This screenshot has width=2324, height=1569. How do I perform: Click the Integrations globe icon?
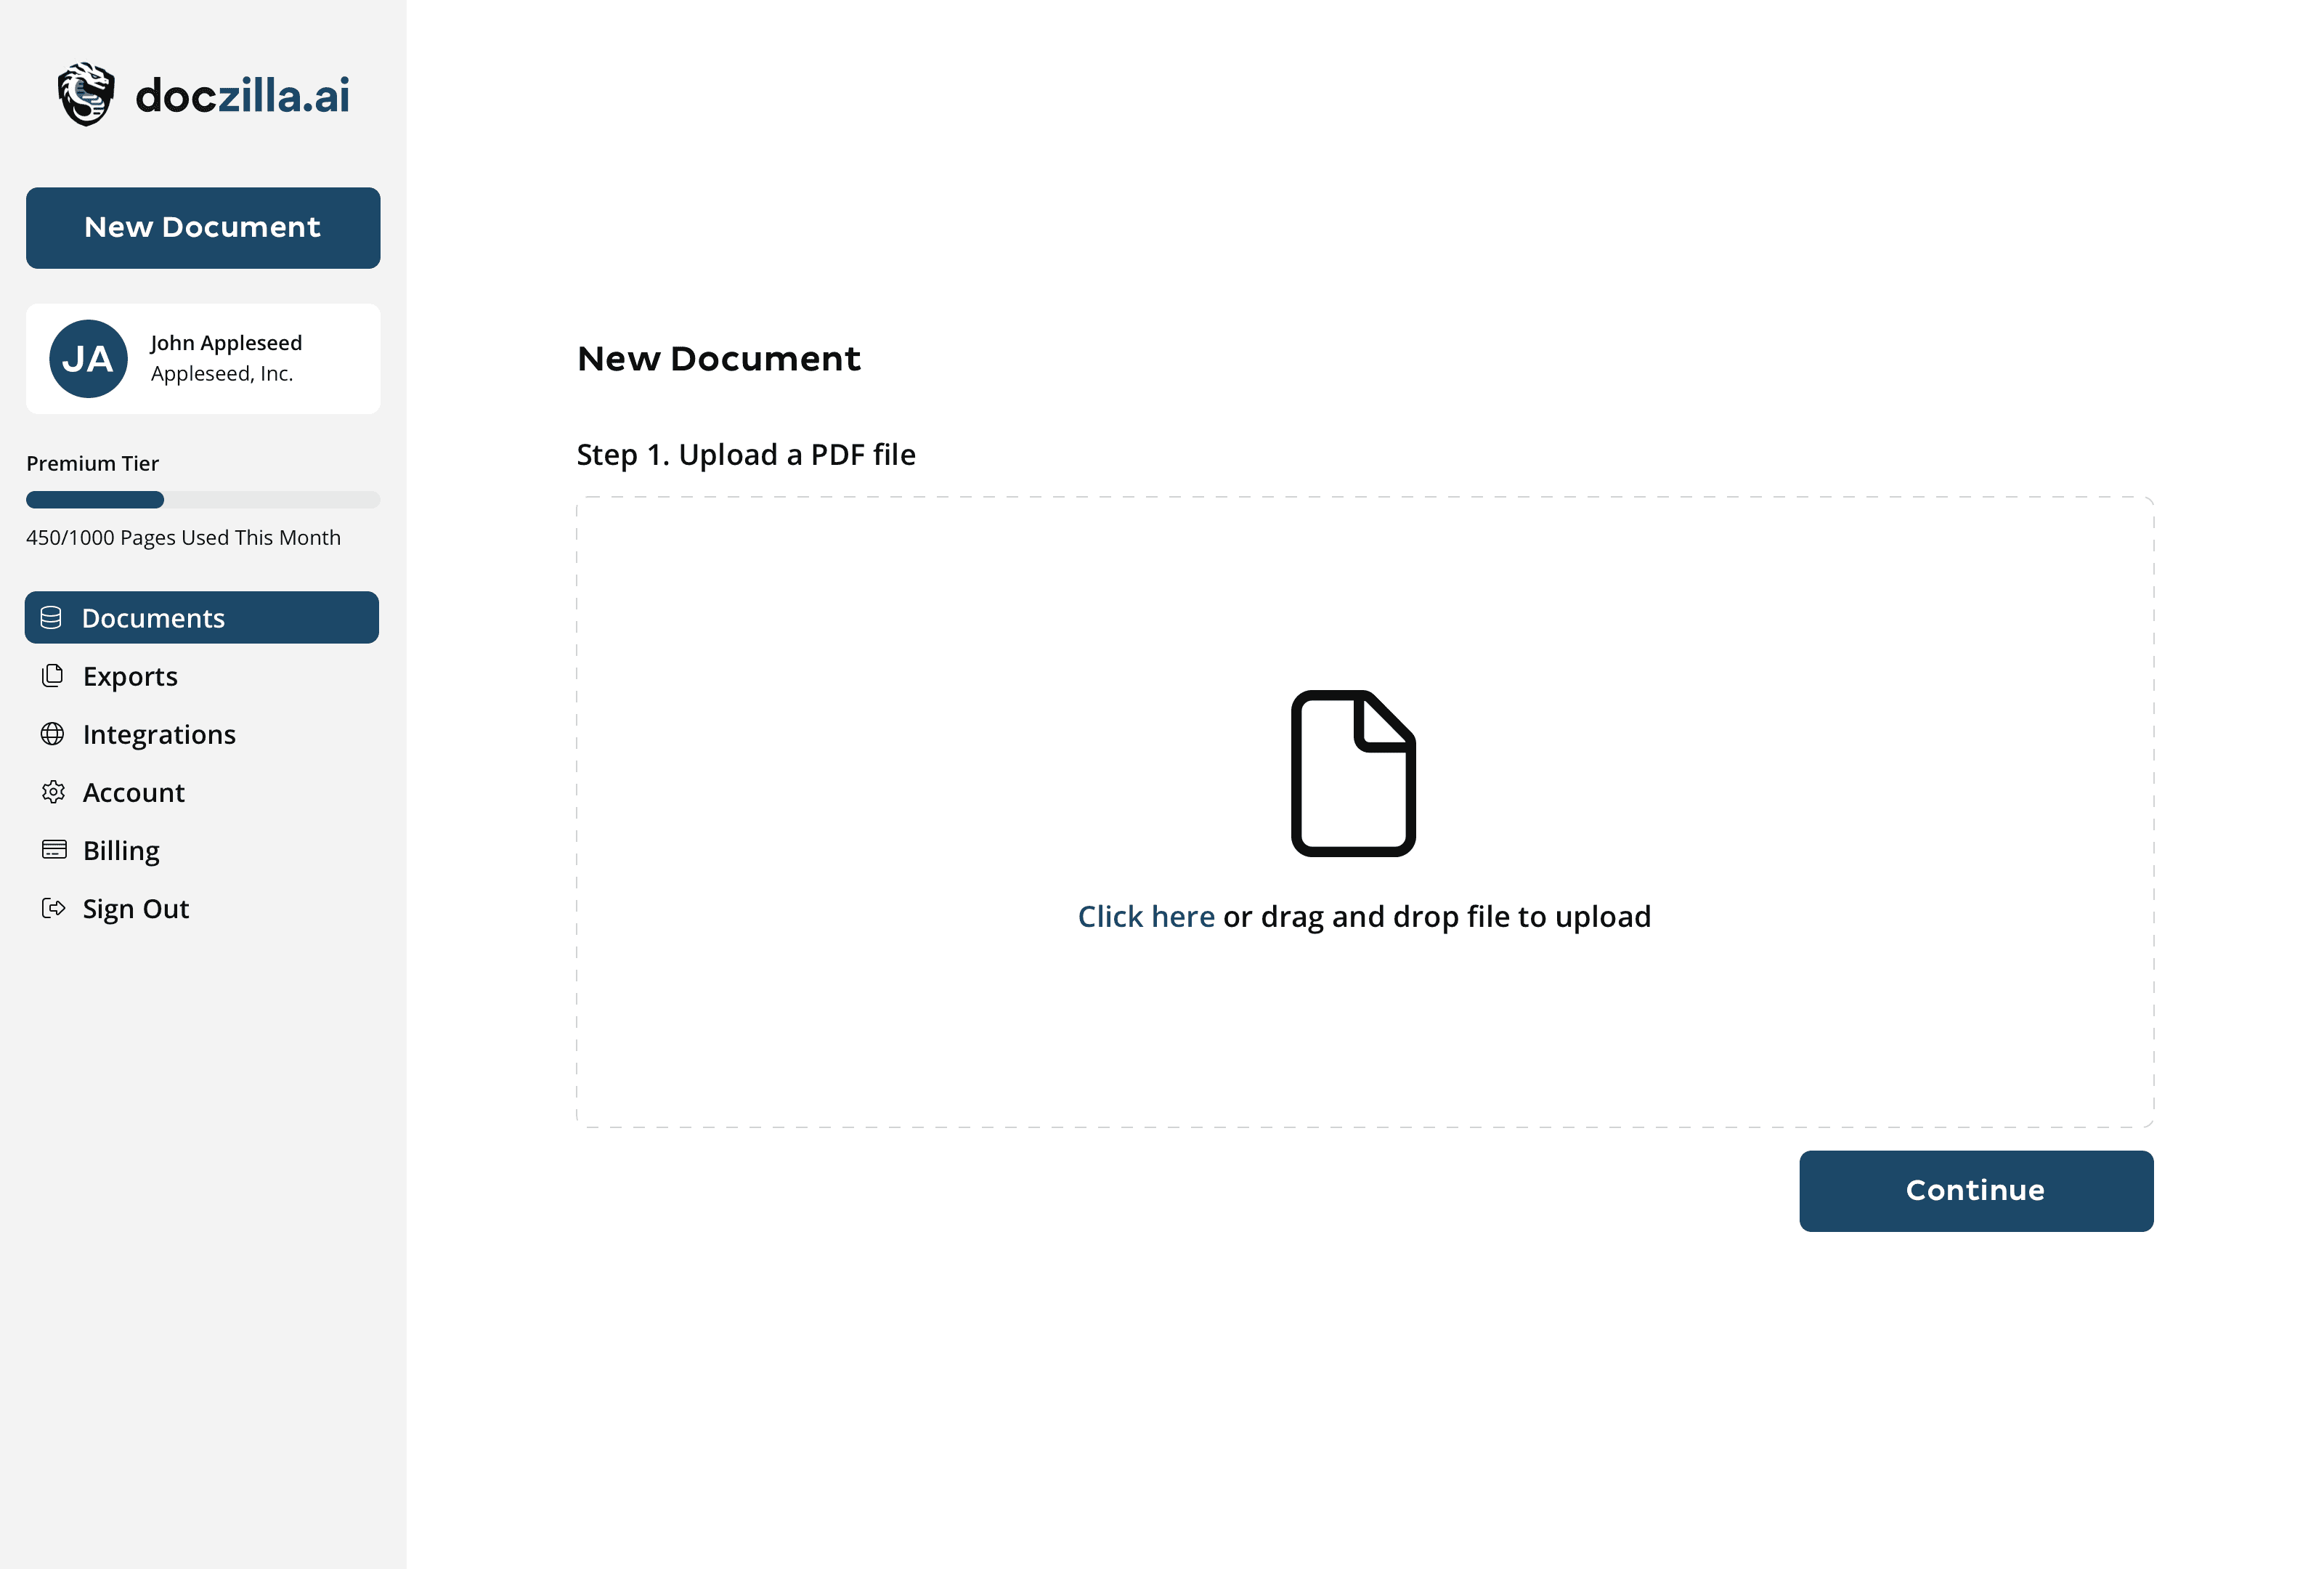[52, 734]
